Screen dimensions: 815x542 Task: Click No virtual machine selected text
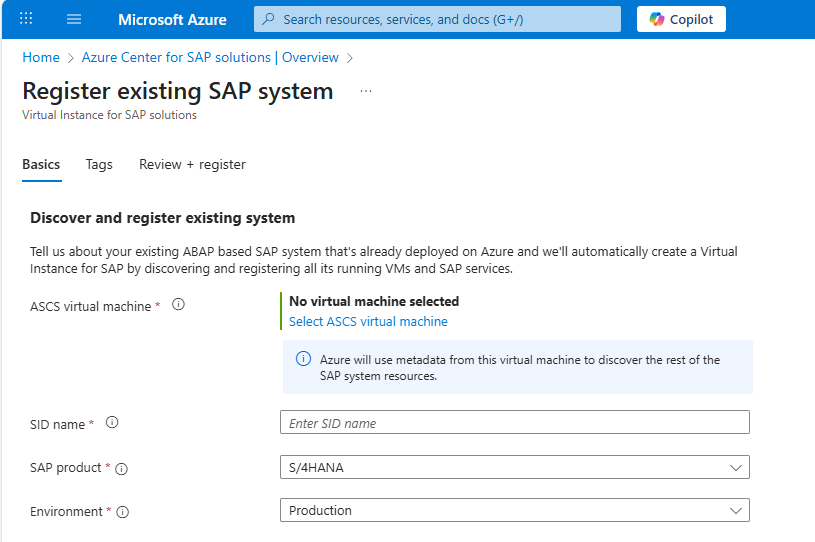374,301
